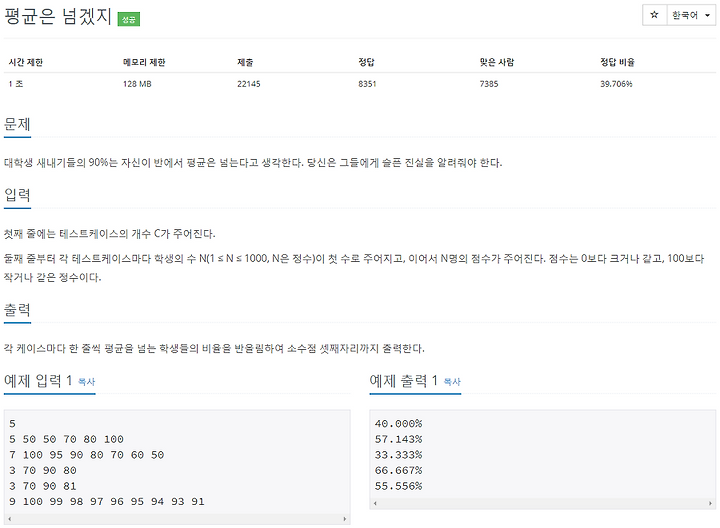
Task: Click the 제출 column header
Action: (x=245, y=62)
